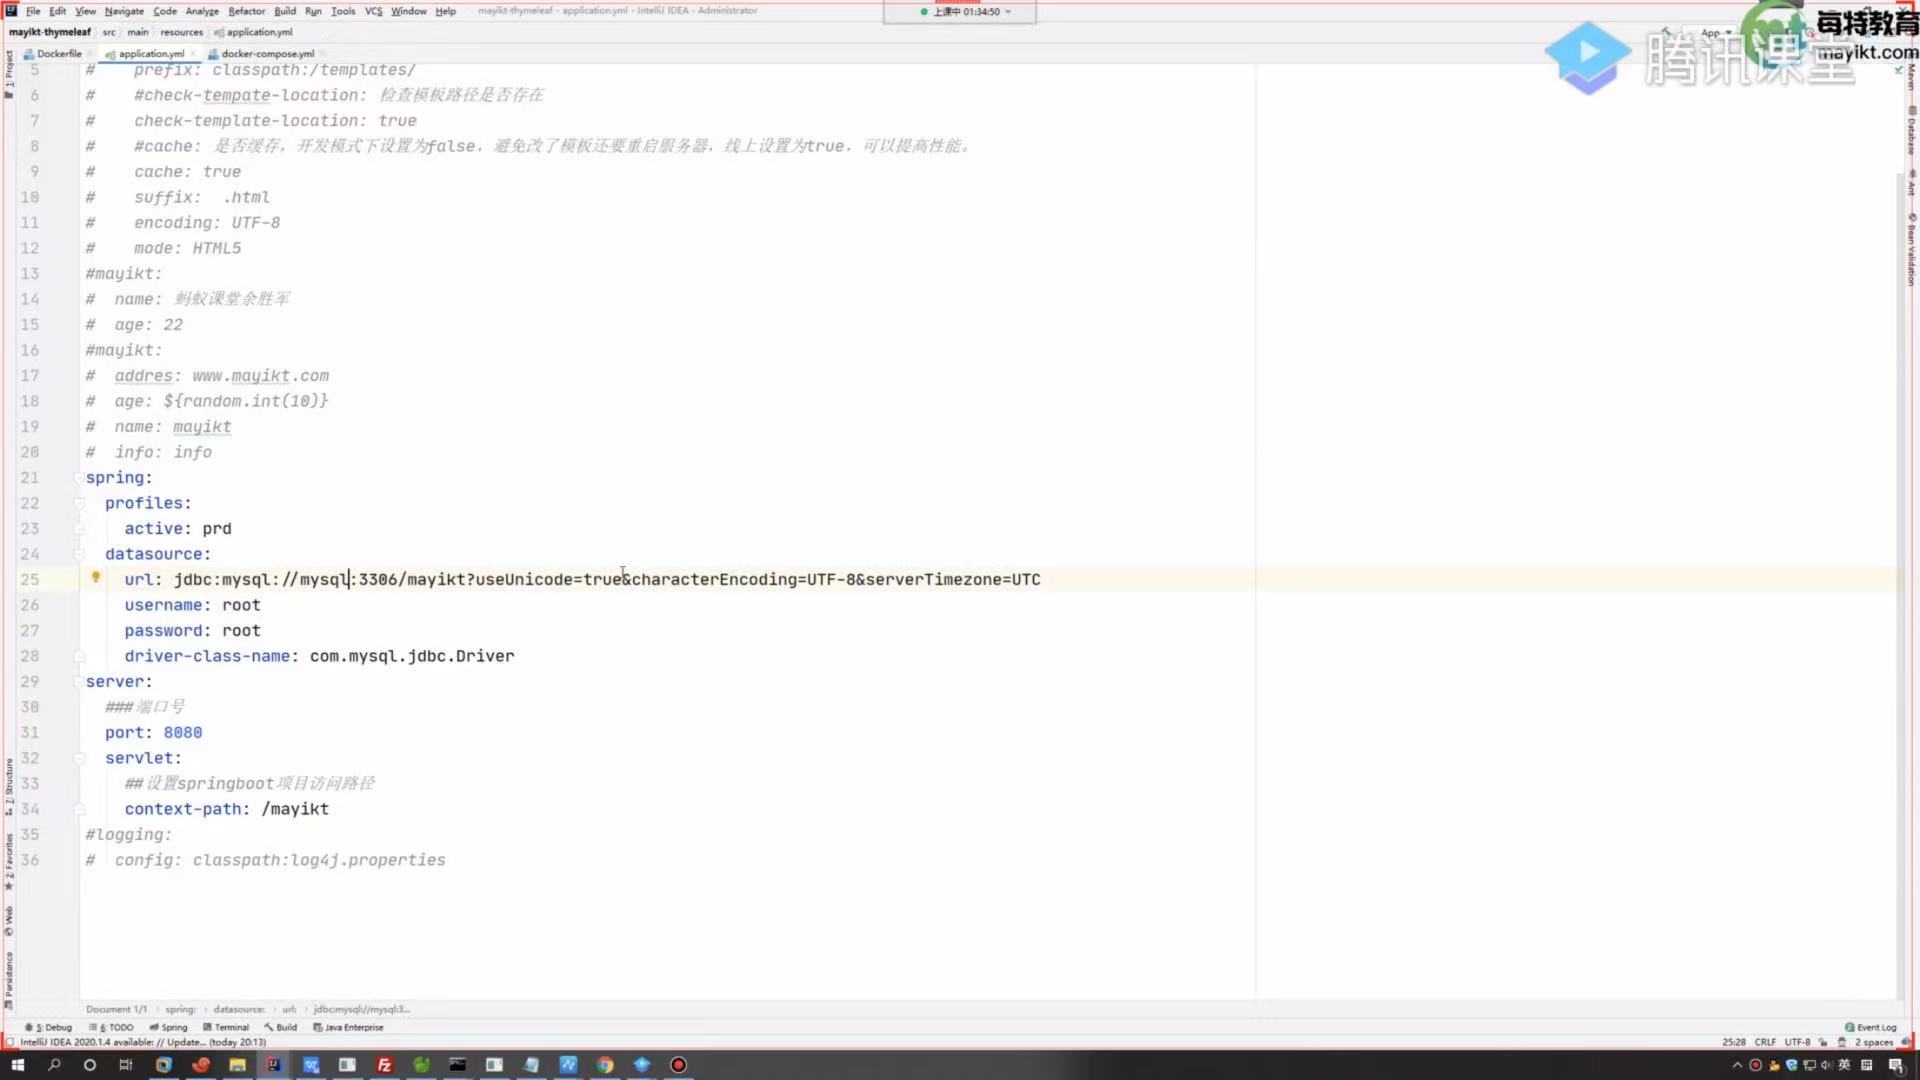Toggle the read-only lock in the status bar
Image resolution: width=1920 pixels, height=1080 pixels.
pyautogui.click(x=1823, y=1042)
